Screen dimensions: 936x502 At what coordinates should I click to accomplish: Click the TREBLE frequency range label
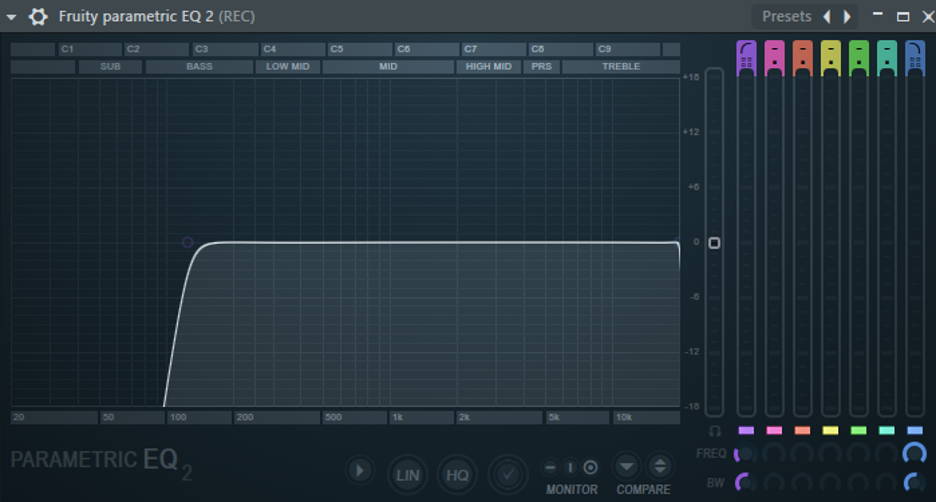tap(621, 66)
